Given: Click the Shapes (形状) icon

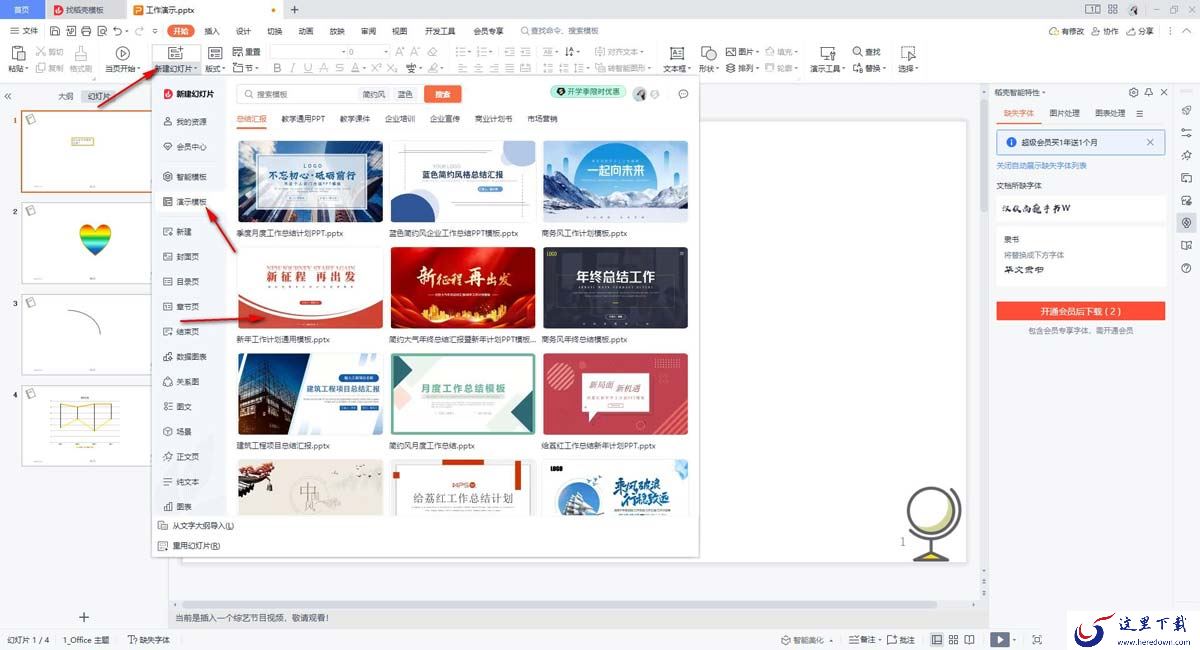Looking at the screenshot, I should 708,53.
